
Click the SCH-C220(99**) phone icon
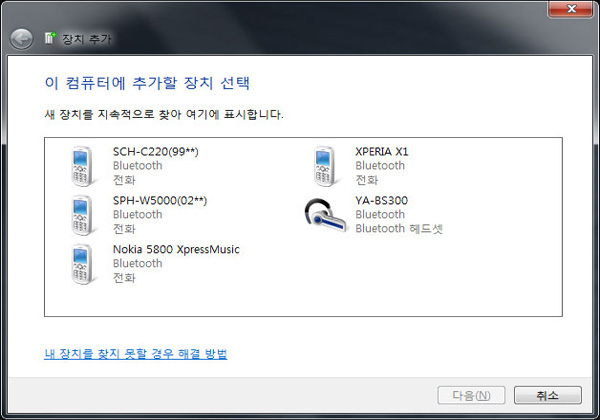tap(82, 166)
